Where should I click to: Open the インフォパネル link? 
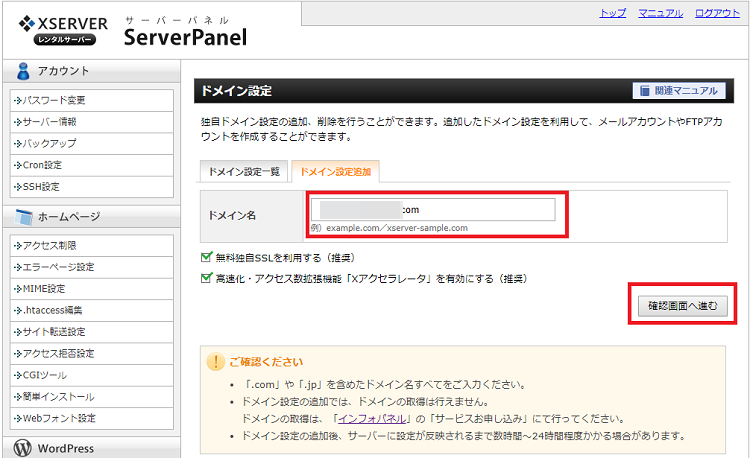(372, 419)
